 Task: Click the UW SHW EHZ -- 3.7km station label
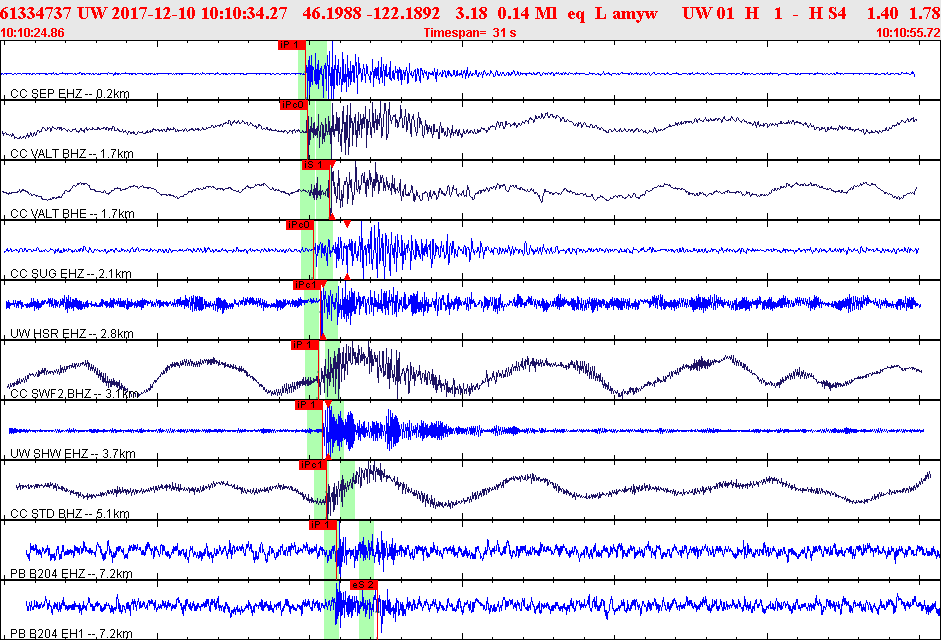click(73, 454)
